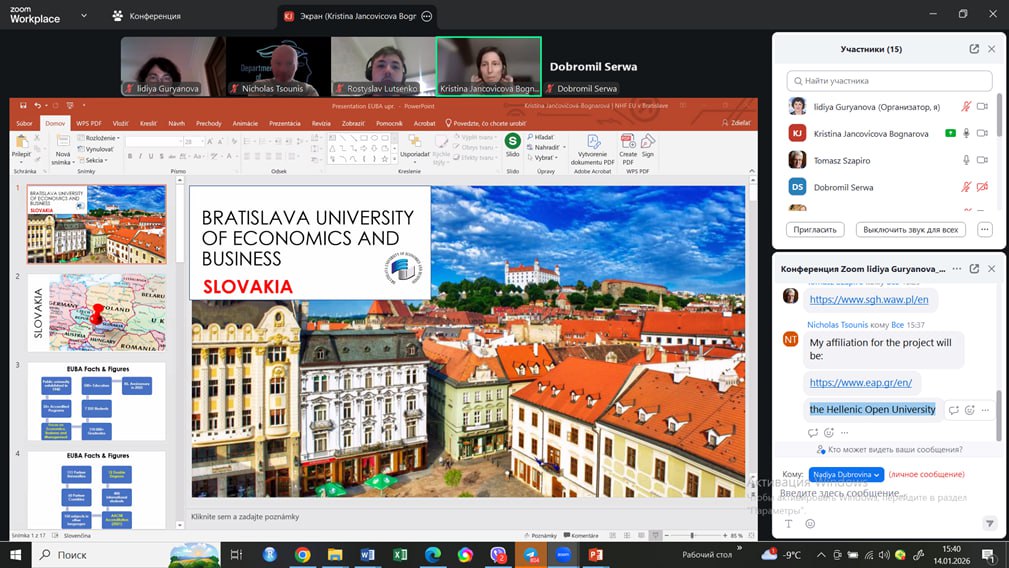Viewport: 1009px width, 568px height.
Task: Unmute lidiya Guryanova's microphone in list
Action: 966,106
